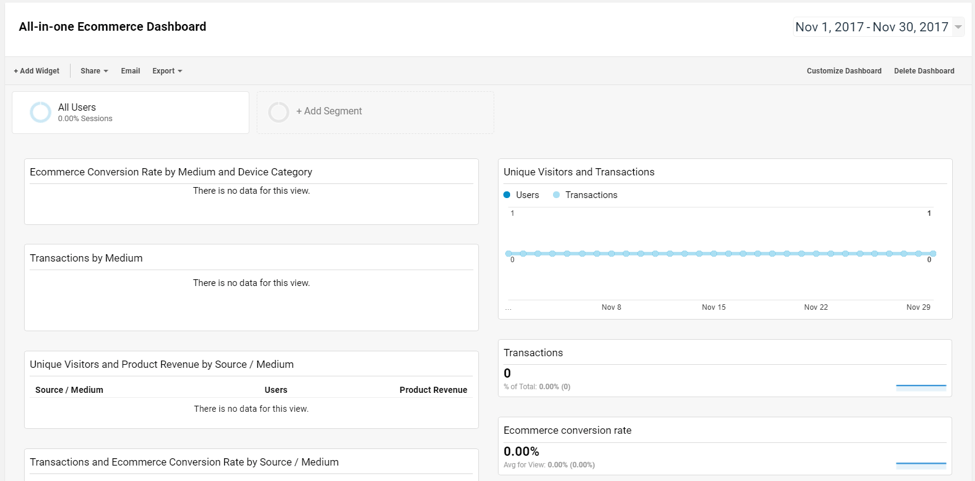The height and width of the screenshot is (481, 975).
Task: Open Transactions by Medium widget title
Action: (86, 258)
